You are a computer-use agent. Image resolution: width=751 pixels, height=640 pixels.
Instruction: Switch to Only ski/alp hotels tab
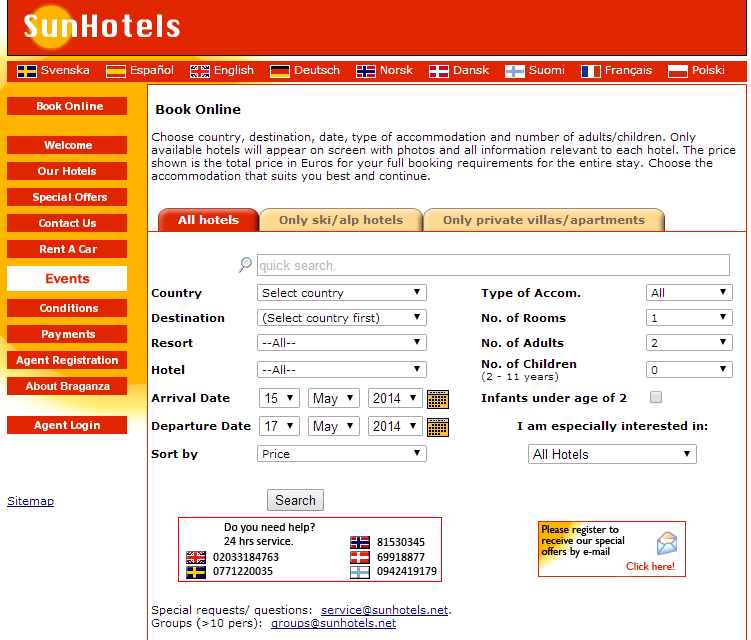click(341, 220)
